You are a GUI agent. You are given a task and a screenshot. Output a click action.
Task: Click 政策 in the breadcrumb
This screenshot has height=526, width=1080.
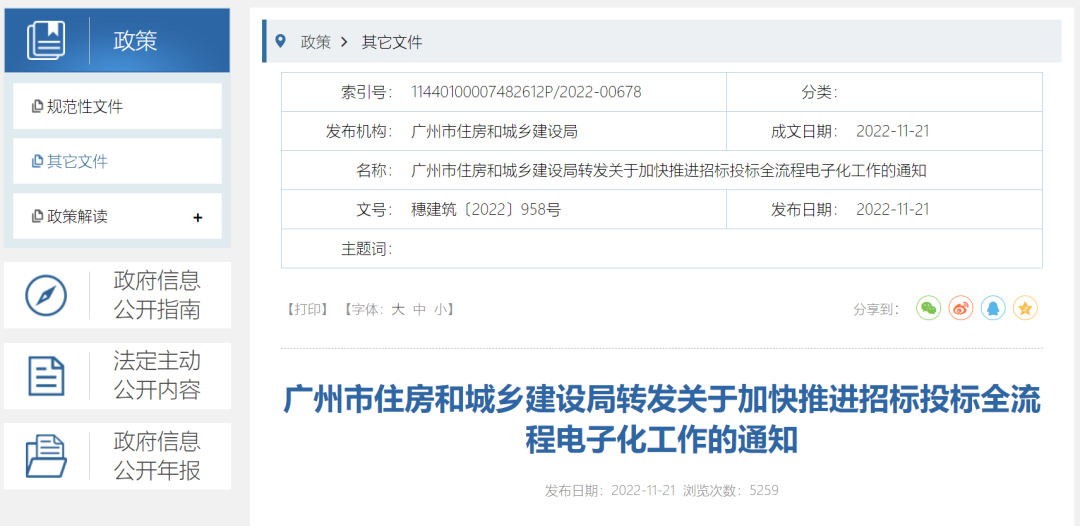pyautogui.click(x=315, y=42)
